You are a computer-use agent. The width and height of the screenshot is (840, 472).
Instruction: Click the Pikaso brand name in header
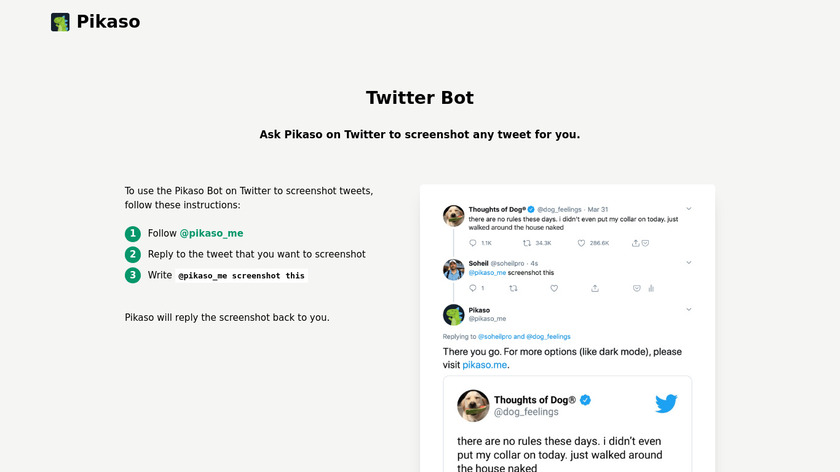click(x=108, y=22)
